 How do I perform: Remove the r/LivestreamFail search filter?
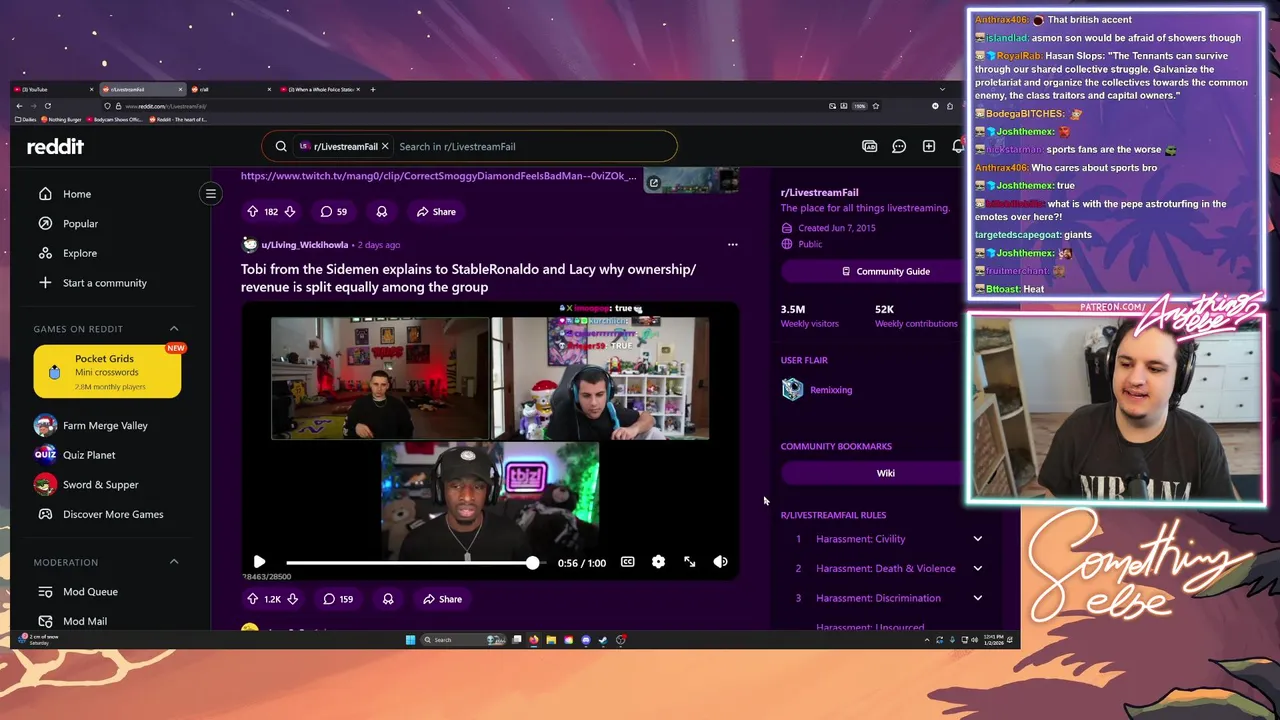(385, 146)
